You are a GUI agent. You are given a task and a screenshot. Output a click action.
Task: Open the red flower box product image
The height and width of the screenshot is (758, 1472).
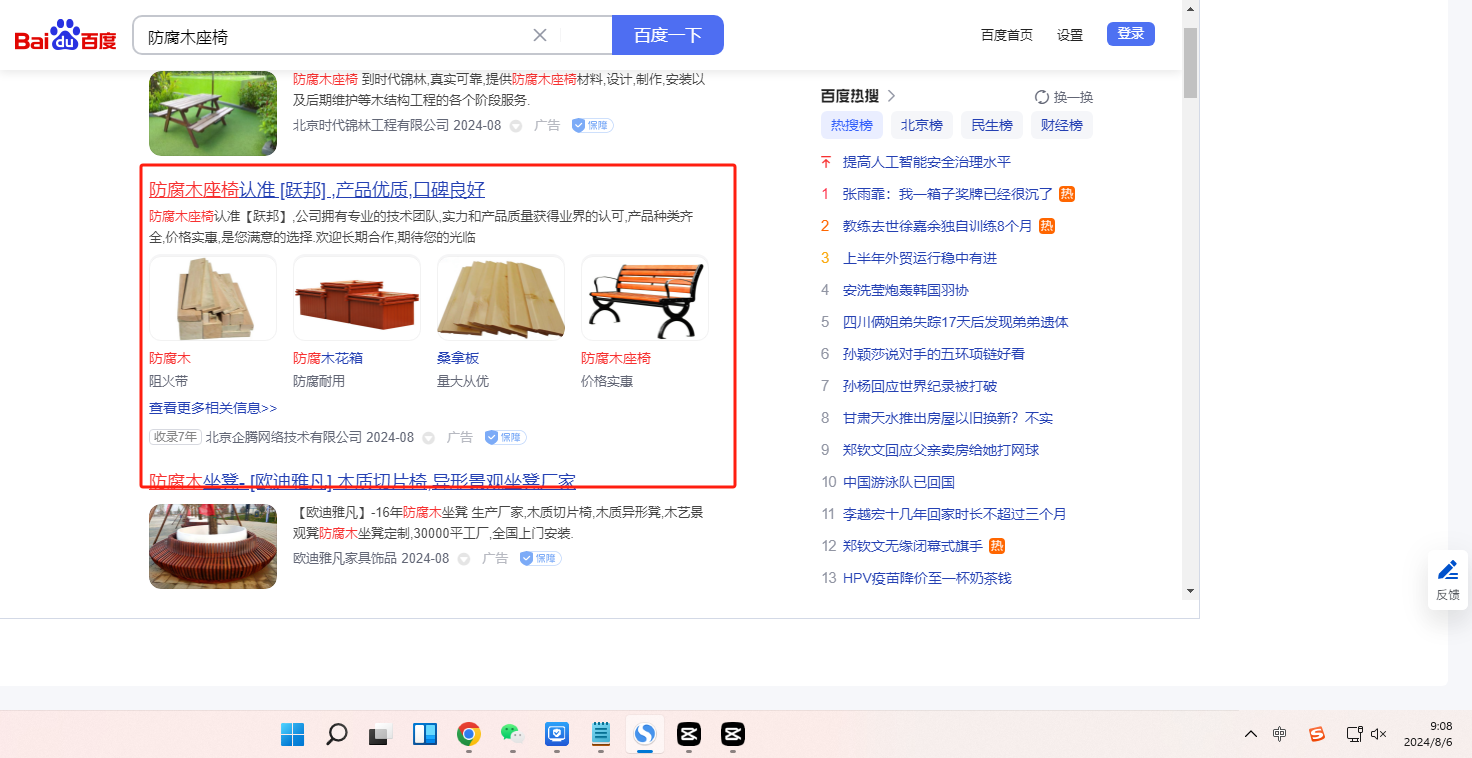[x=357, y=298]
